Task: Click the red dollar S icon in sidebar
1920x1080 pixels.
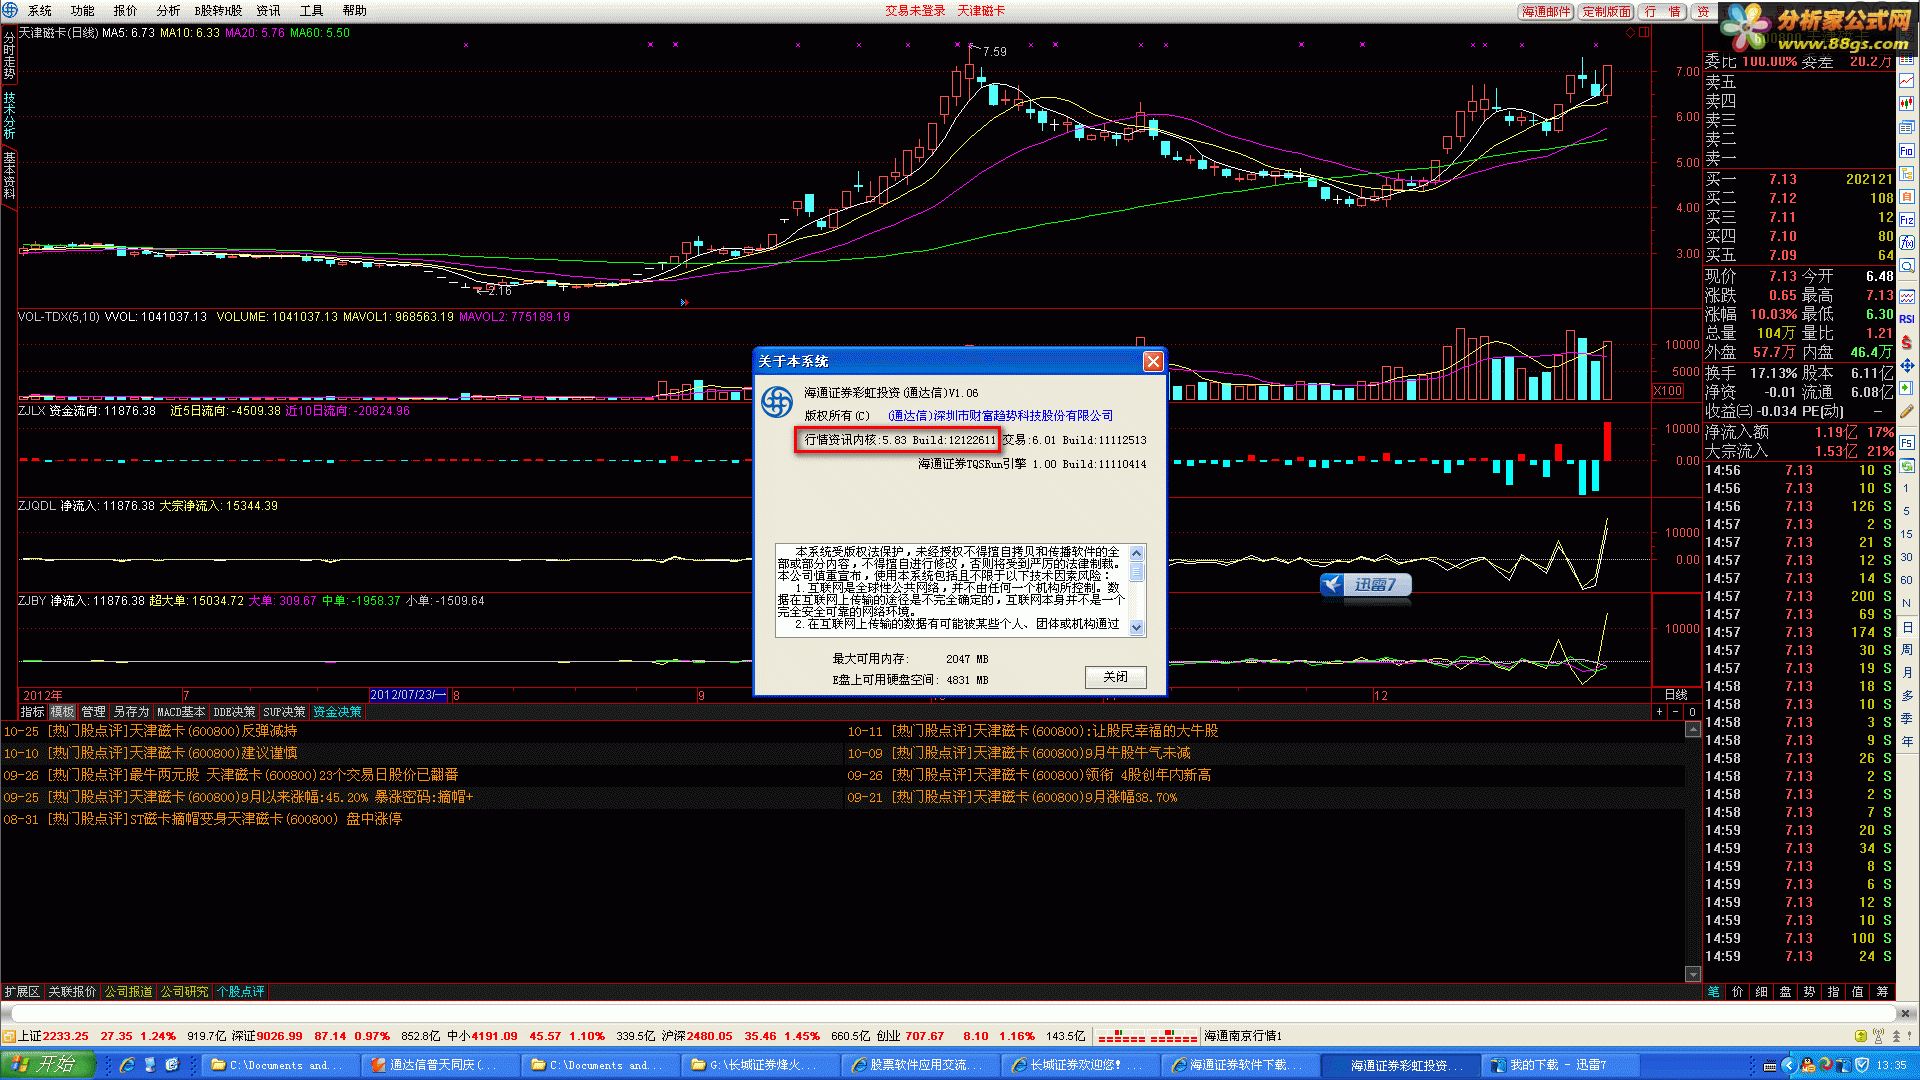Action: click(1907, 341)
